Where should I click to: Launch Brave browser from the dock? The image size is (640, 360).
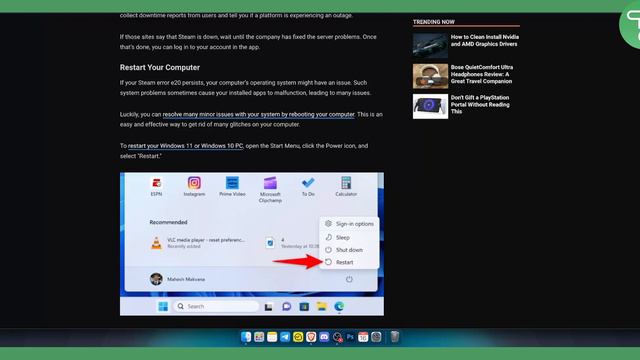click(311, 337)
